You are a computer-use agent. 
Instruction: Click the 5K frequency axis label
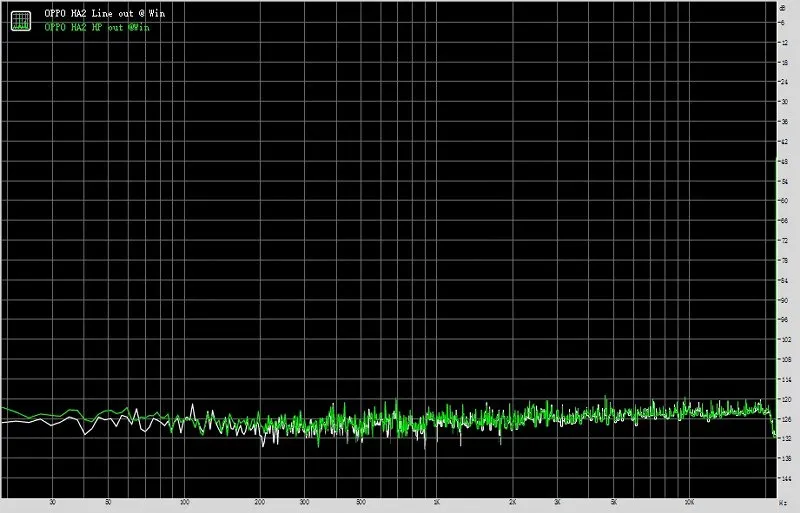pyautogui.click(x=613, y=502)
